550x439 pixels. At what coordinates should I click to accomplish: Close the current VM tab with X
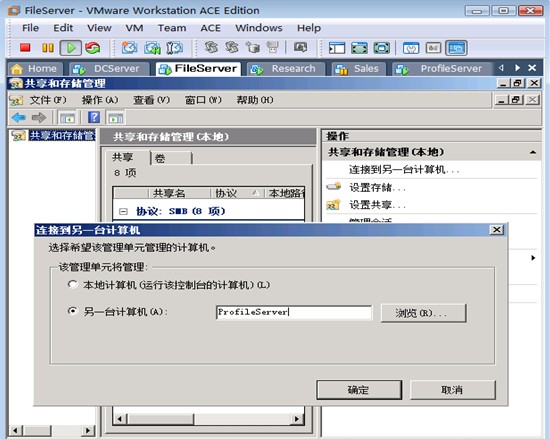pos(532,68)
